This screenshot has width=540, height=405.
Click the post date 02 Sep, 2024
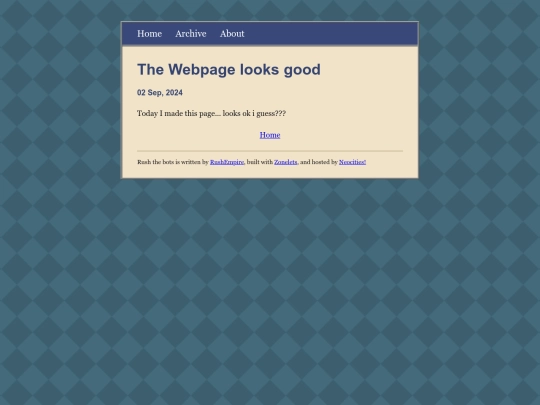tap(160, 93)
